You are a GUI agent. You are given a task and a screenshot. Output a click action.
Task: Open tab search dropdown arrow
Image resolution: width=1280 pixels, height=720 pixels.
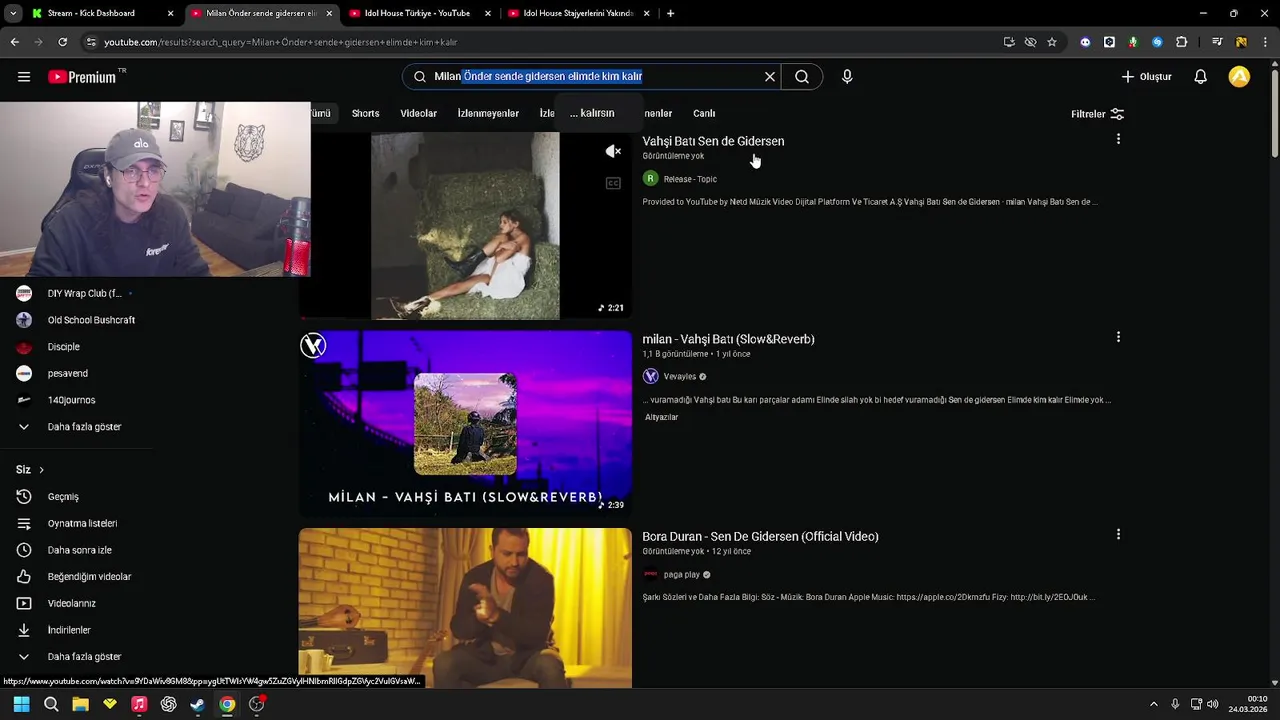13,13
